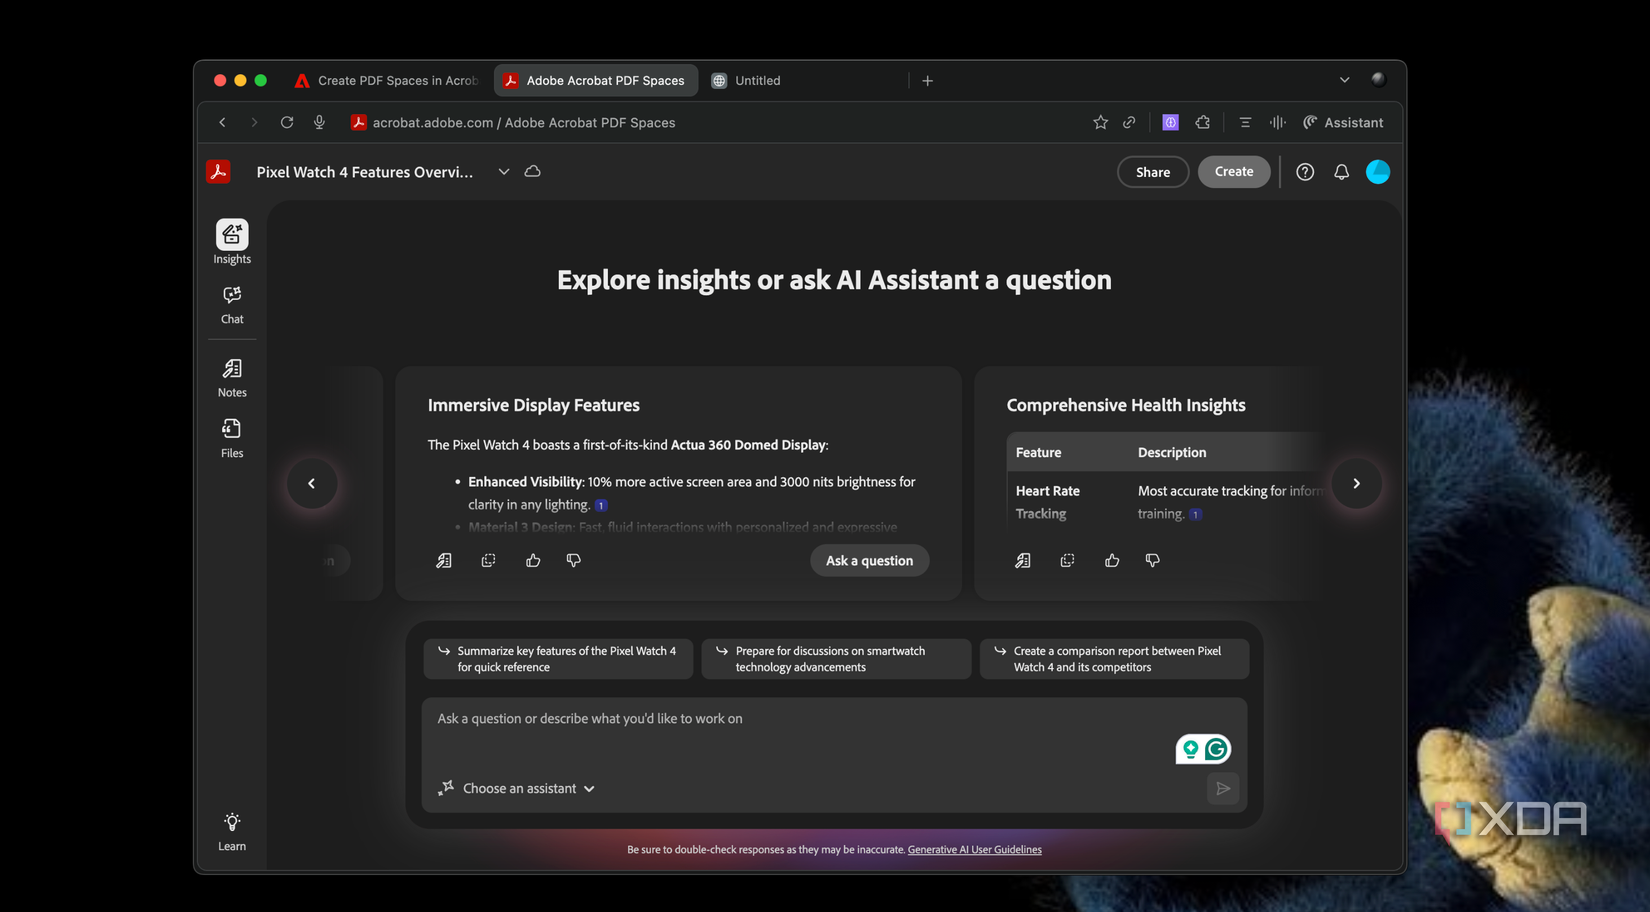The width and height of the screenshot is (1650, 912).
Task: Copy the Comprehensive Health Insights card
Action: [x=1067, y=561]
